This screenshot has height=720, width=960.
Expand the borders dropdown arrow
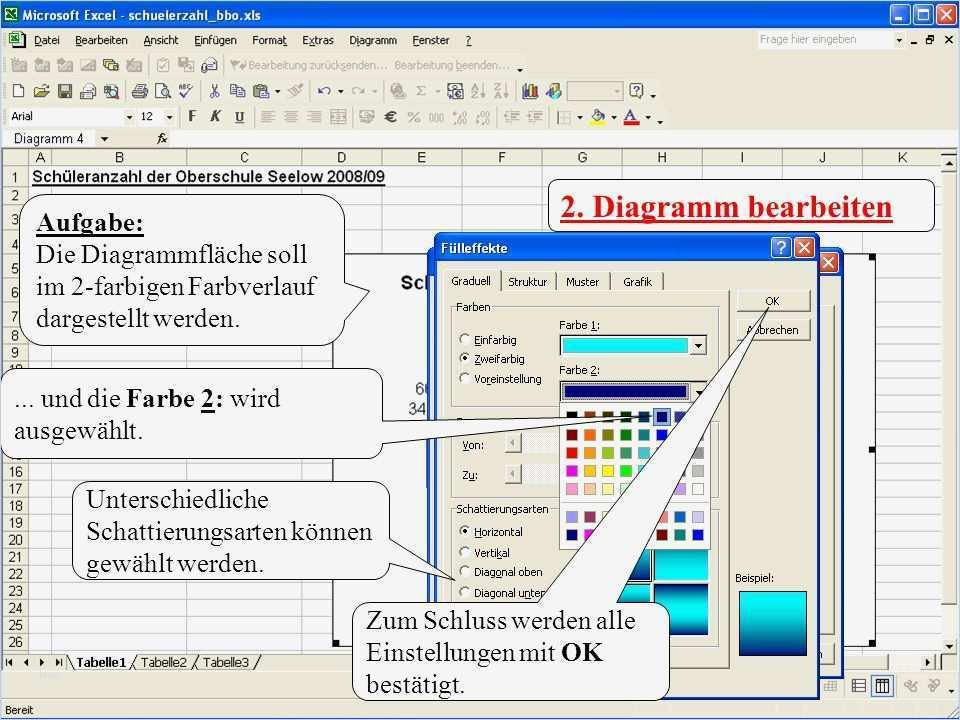(579, 117)
